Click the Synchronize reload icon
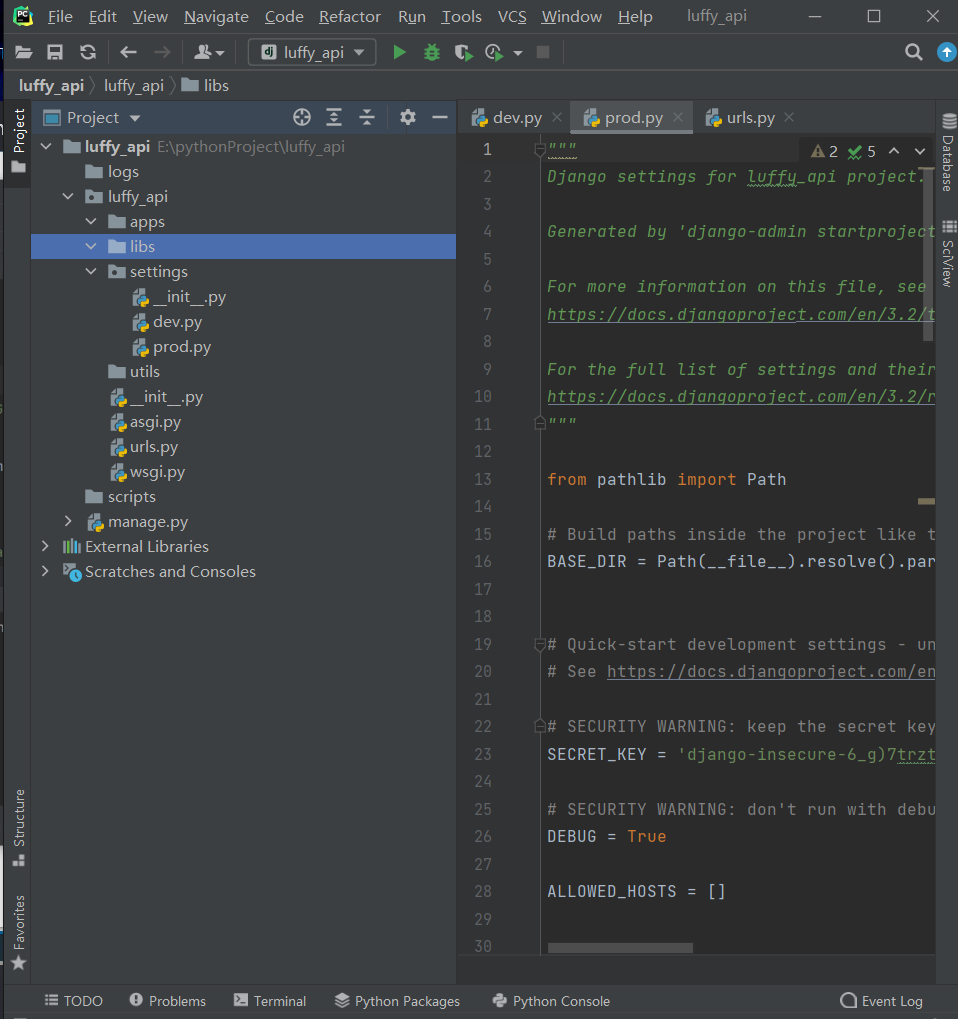 [88, 52]
